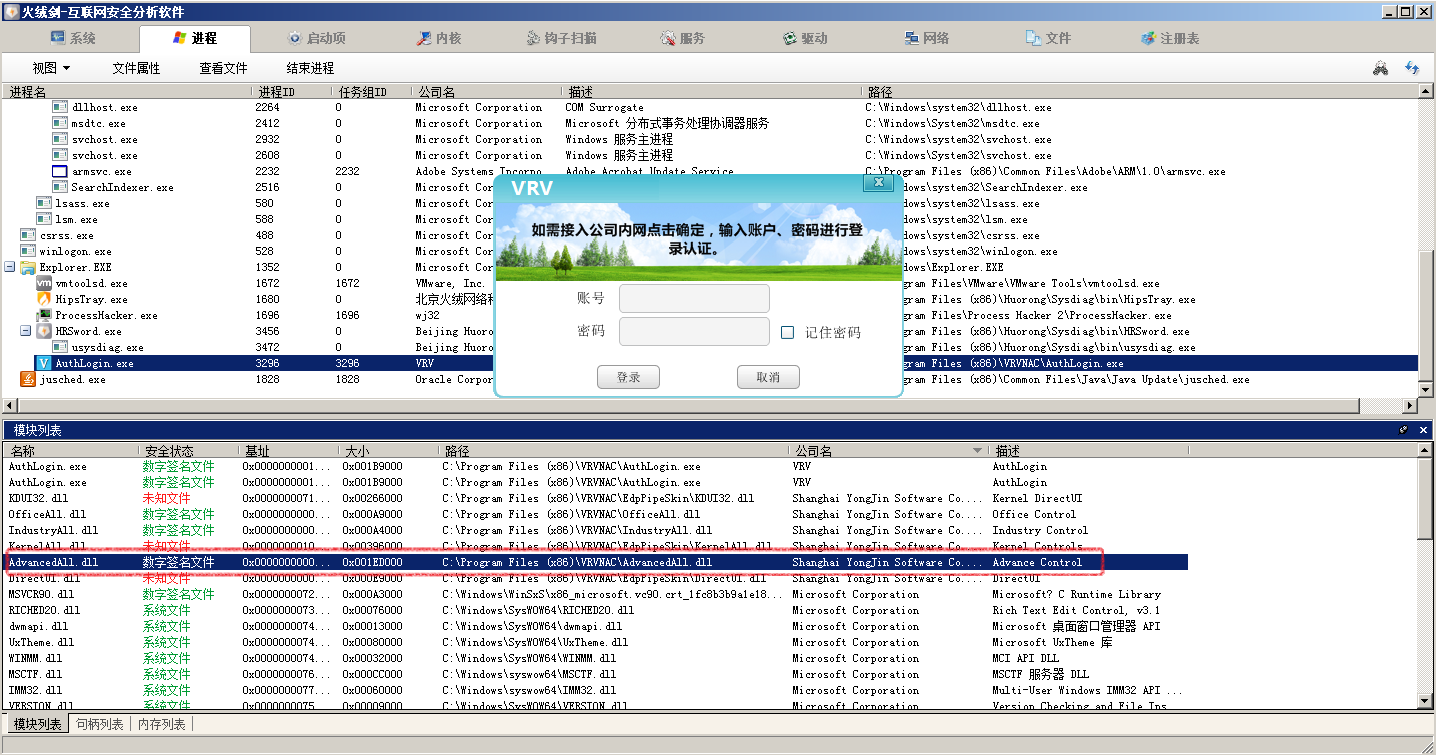Switch to the 启动项 startup items tab
Image resolution: width=1436 pixels, height=755 pixels.
[x=316, y=38]
